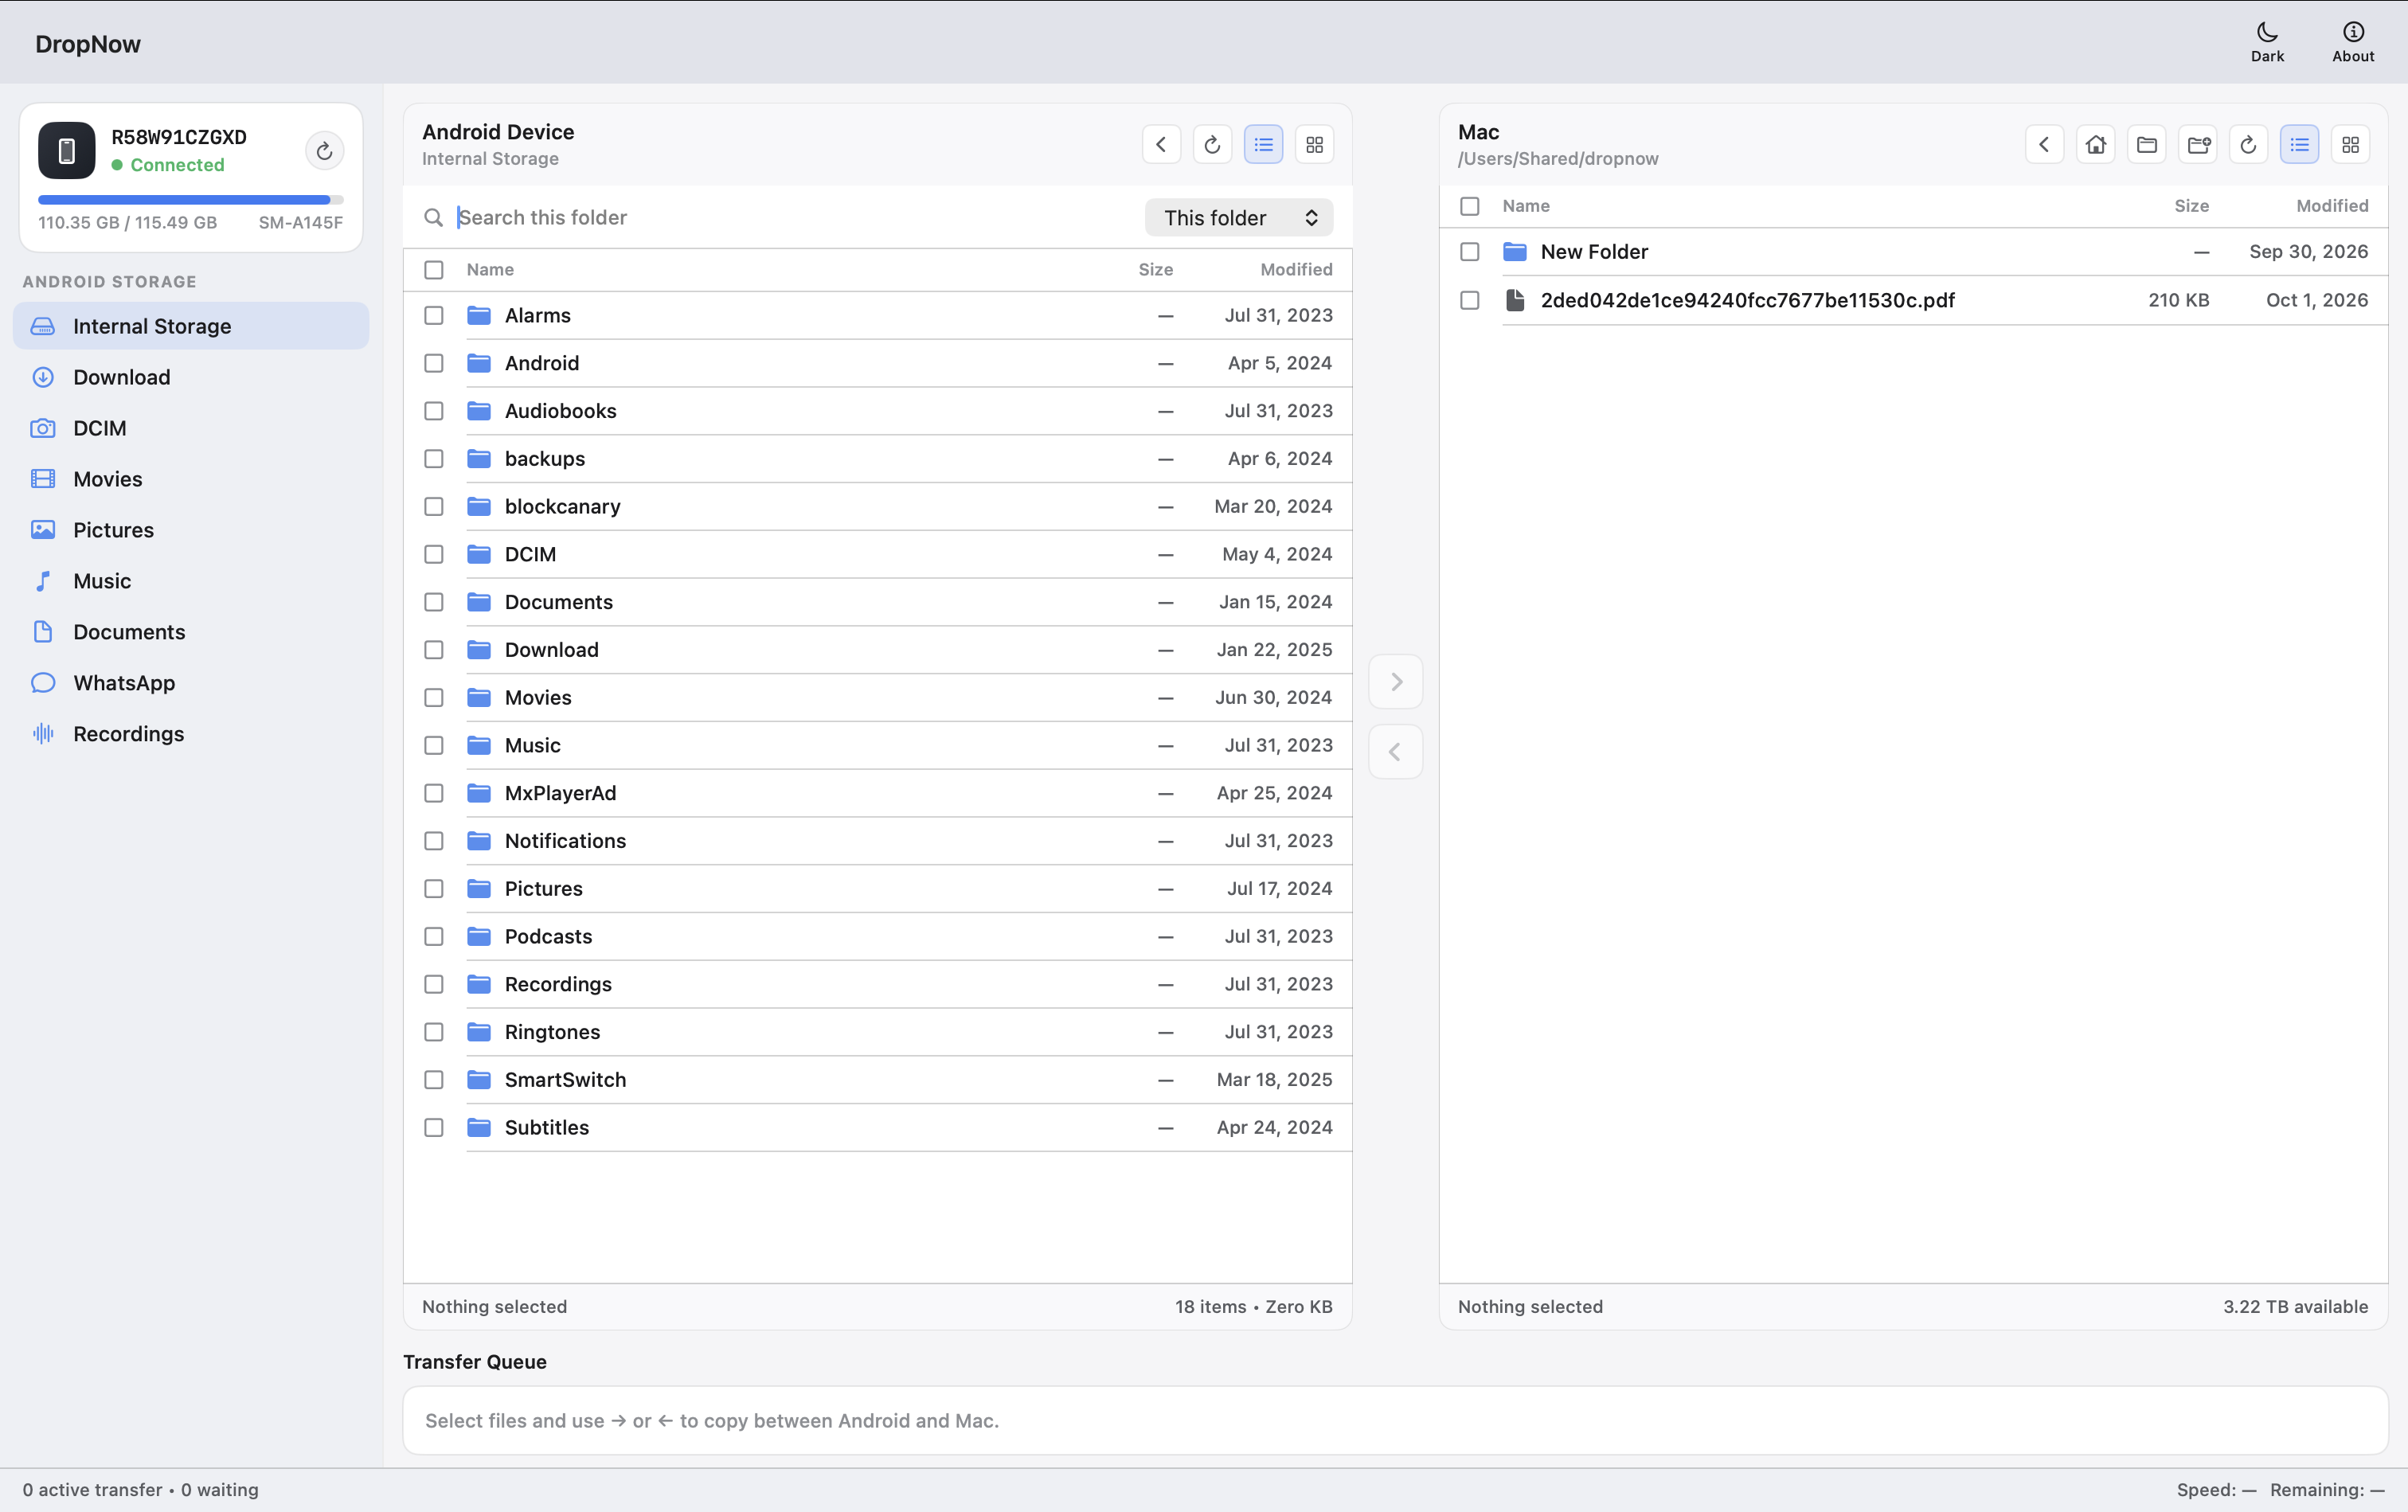
Task: Select the MxPlayerAd folder row
Action: coord(877,793)
